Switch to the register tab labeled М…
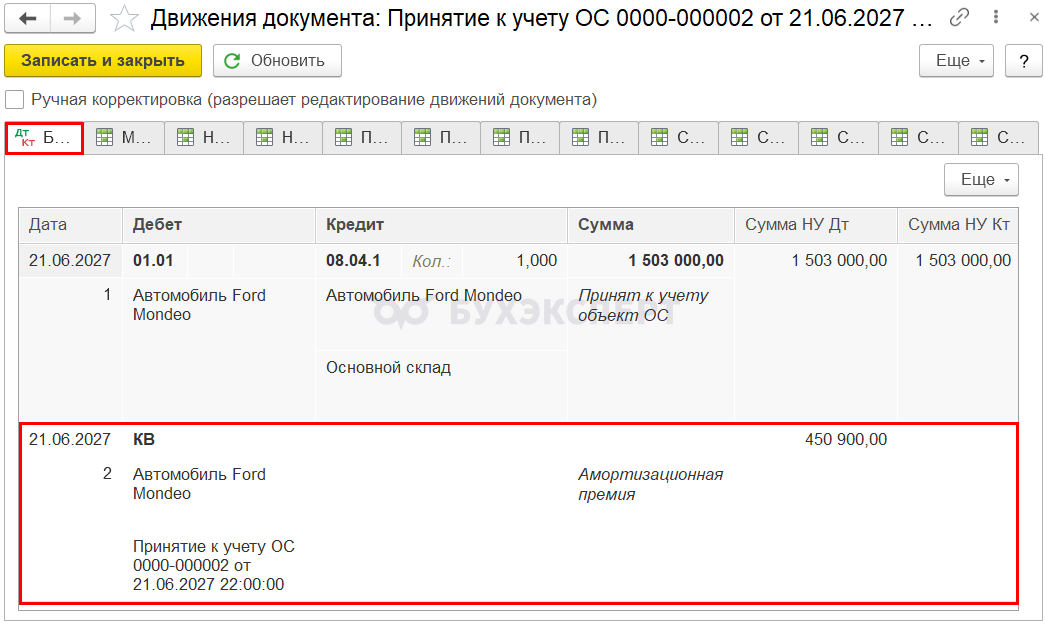The height and width of the screenshot is (624, 1045). (x=124, y=138)
